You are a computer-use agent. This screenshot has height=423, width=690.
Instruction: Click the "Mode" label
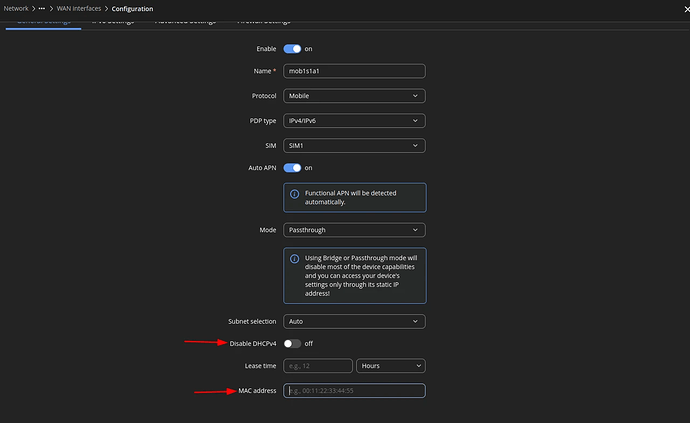[268, 230]
